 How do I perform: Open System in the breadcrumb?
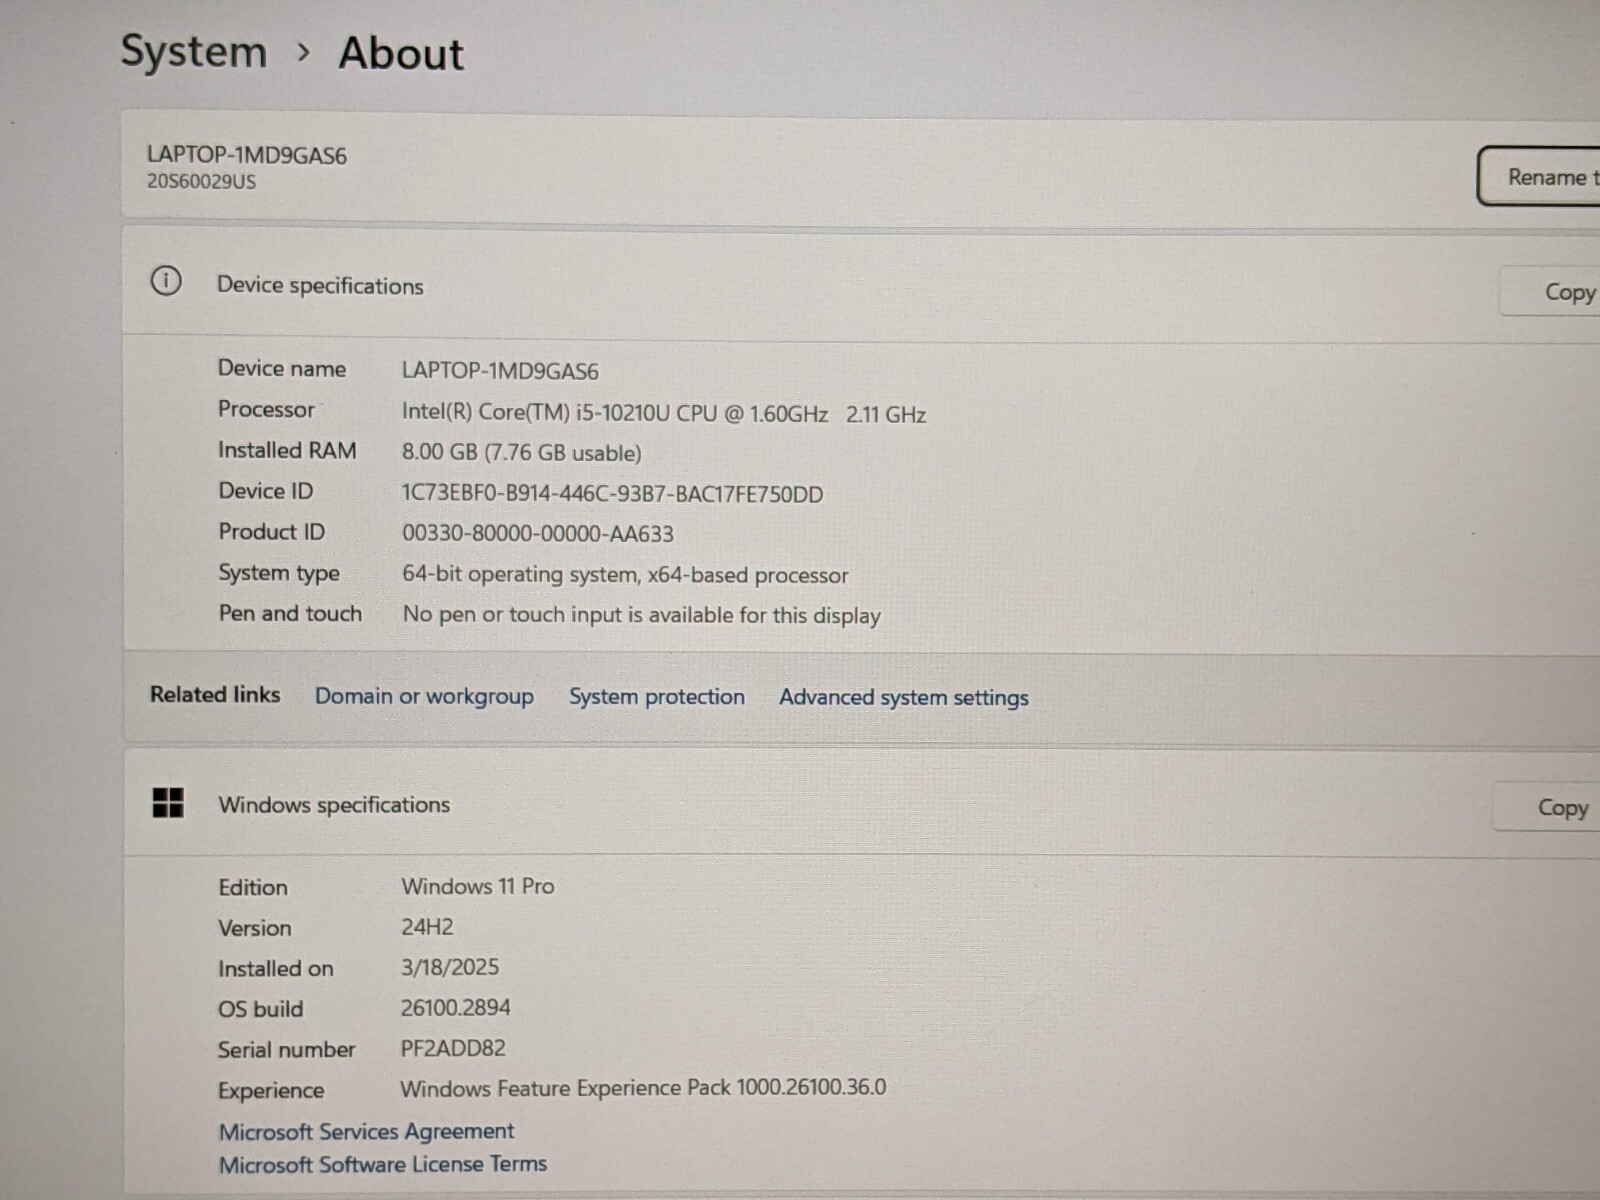click(194, 51)
